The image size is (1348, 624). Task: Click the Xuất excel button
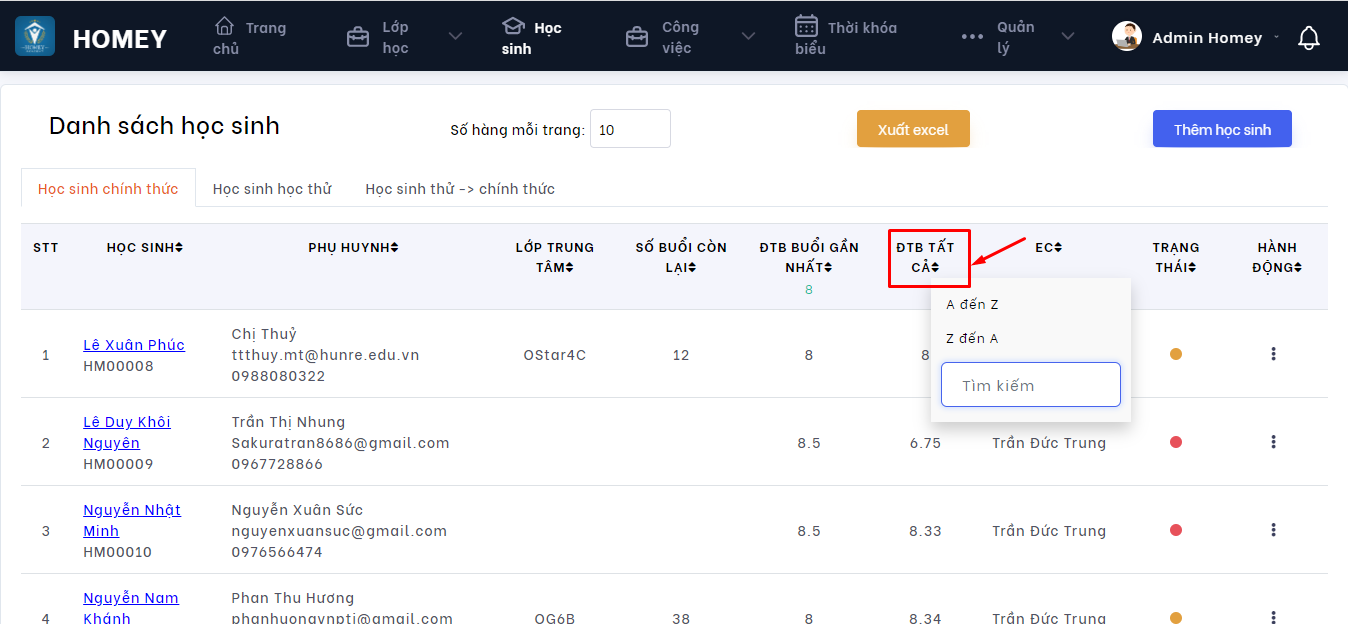click(913, 129)
